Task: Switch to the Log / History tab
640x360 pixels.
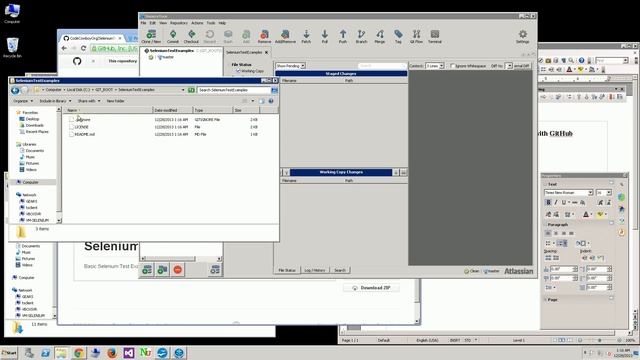Action: coord(315,270)
